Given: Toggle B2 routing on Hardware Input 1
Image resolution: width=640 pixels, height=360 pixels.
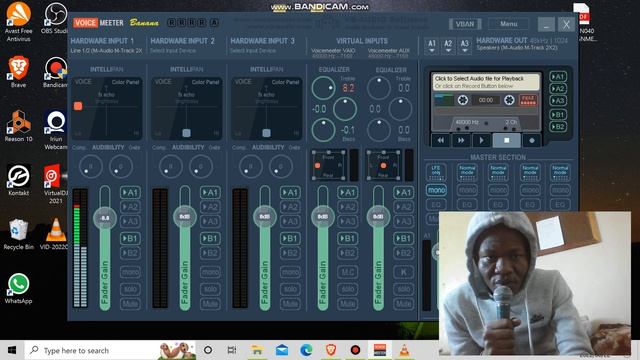Looking at the screenshot, I should pos(130,253).
